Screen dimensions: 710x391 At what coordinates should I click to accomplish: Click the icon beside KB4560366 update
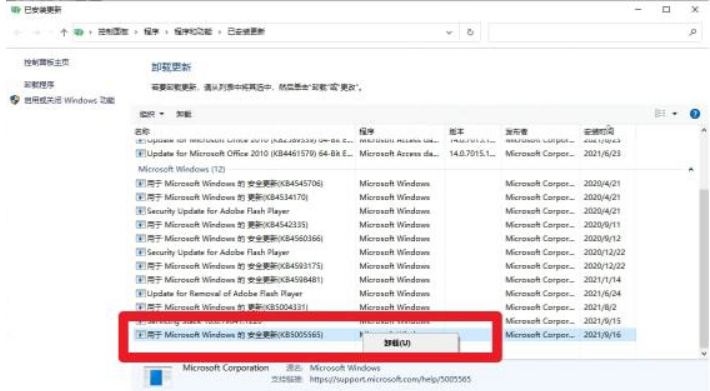point(140,238)
